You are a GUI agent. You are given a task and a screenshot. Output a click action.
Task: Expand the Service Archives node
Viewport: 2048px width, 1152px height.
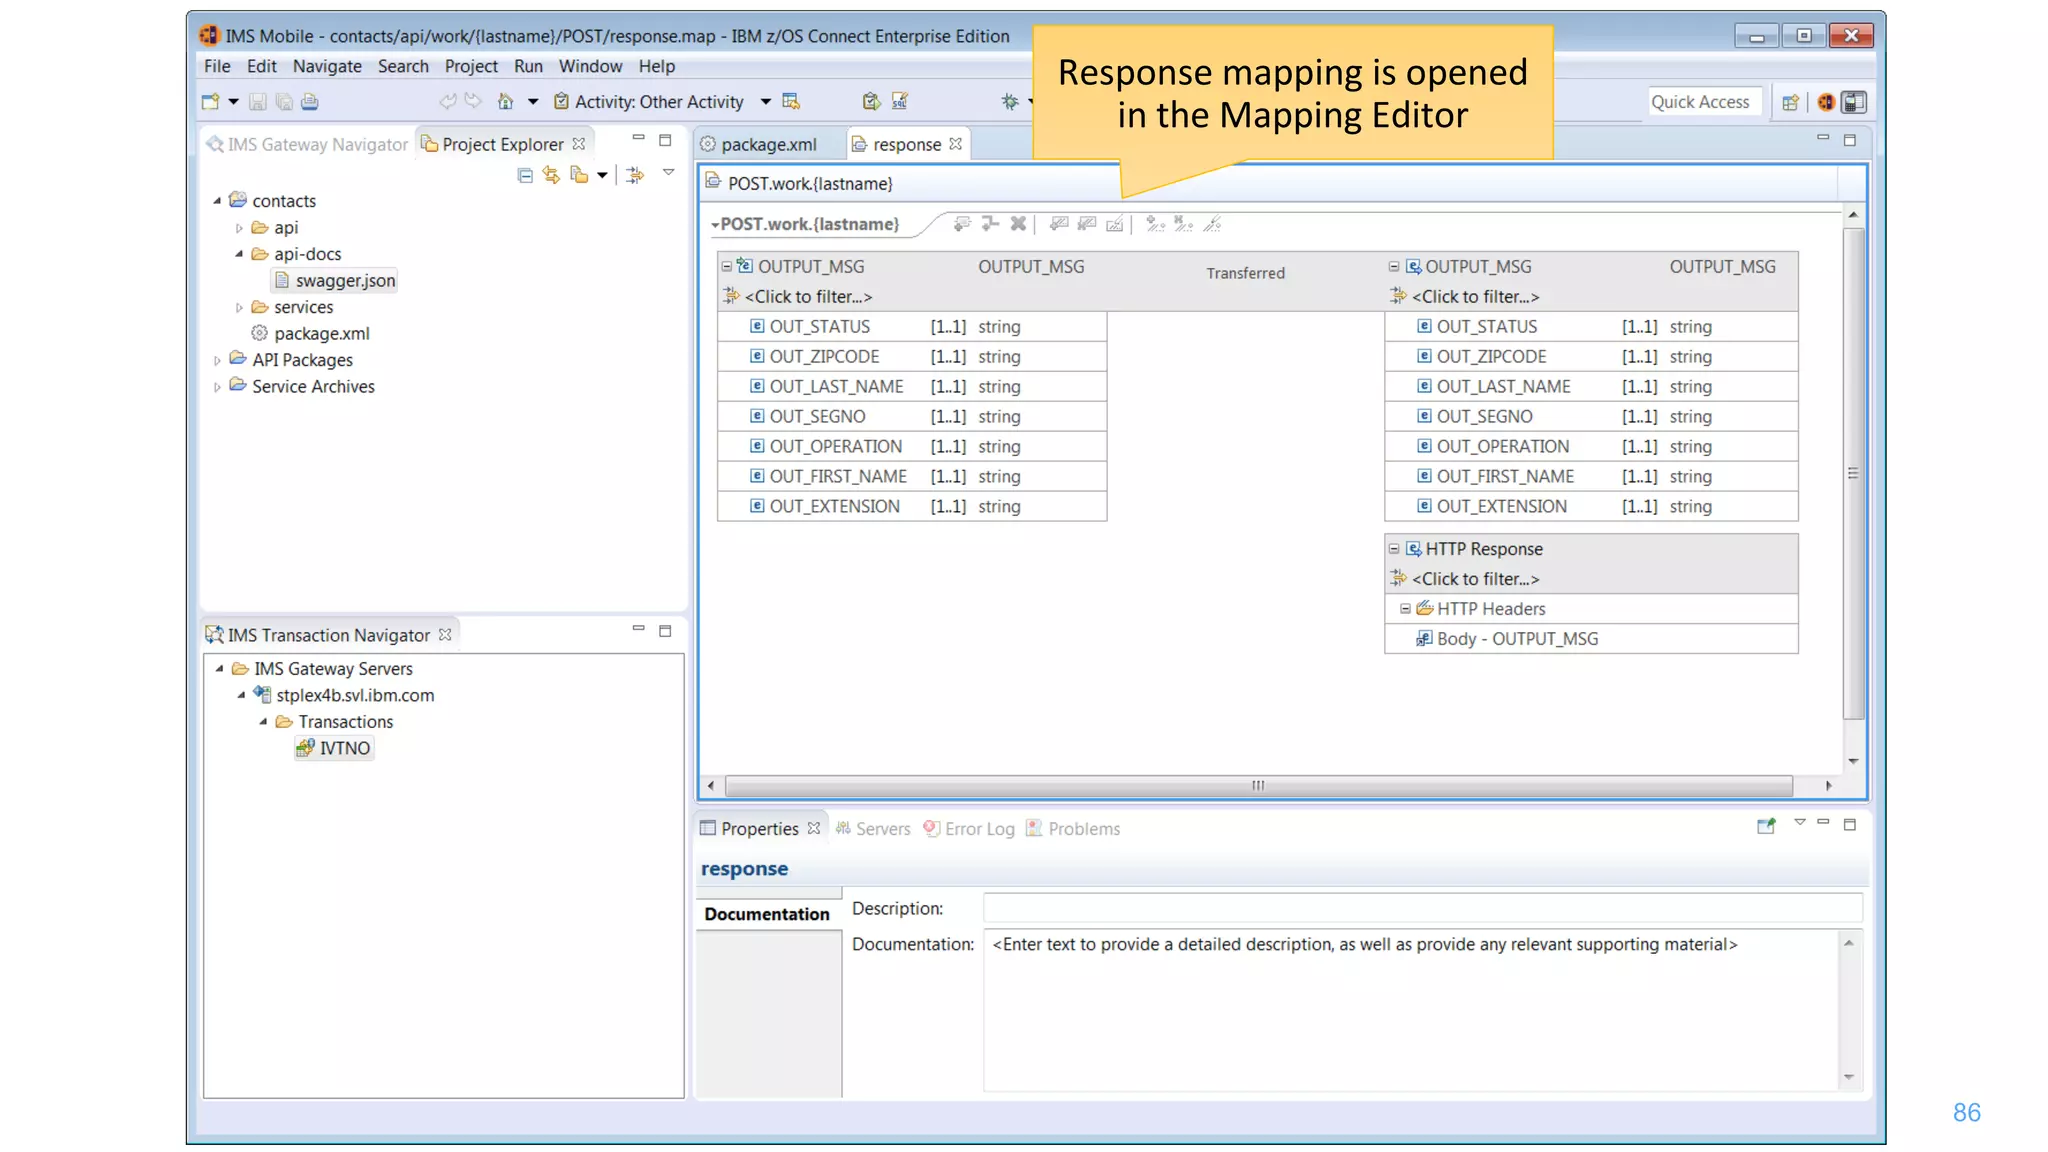[x=217, y=387]
